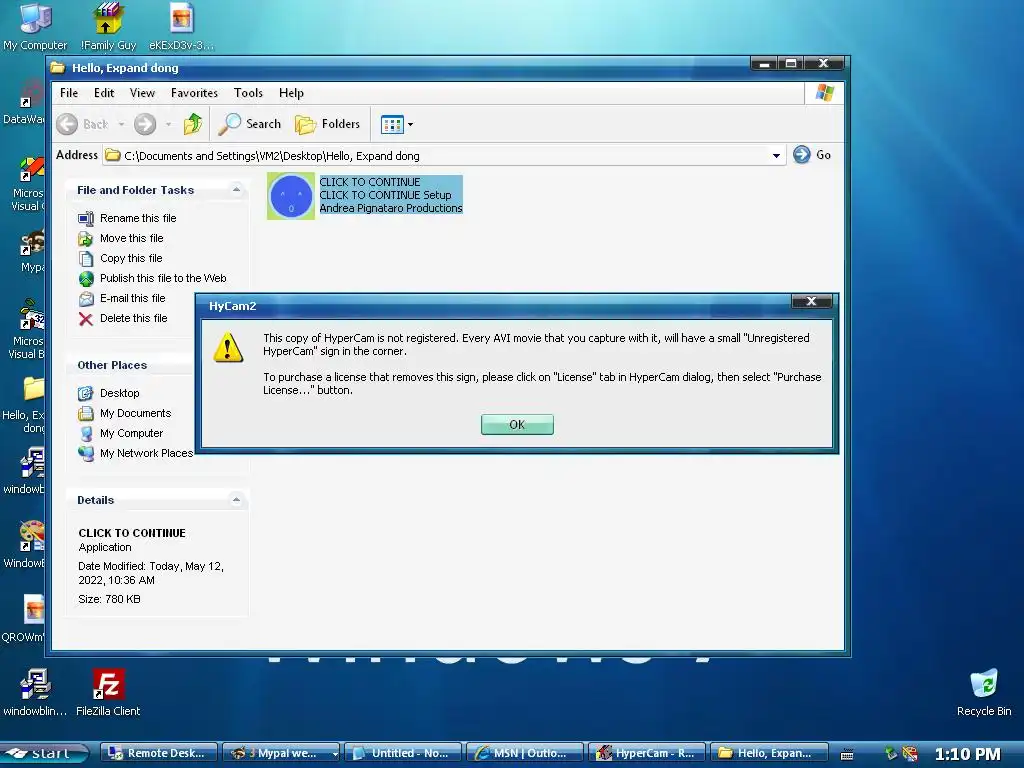This screenshot has width=1024, height=768.
Task: Close the HyCam2 warning dialog
Action: click(811, 301)
